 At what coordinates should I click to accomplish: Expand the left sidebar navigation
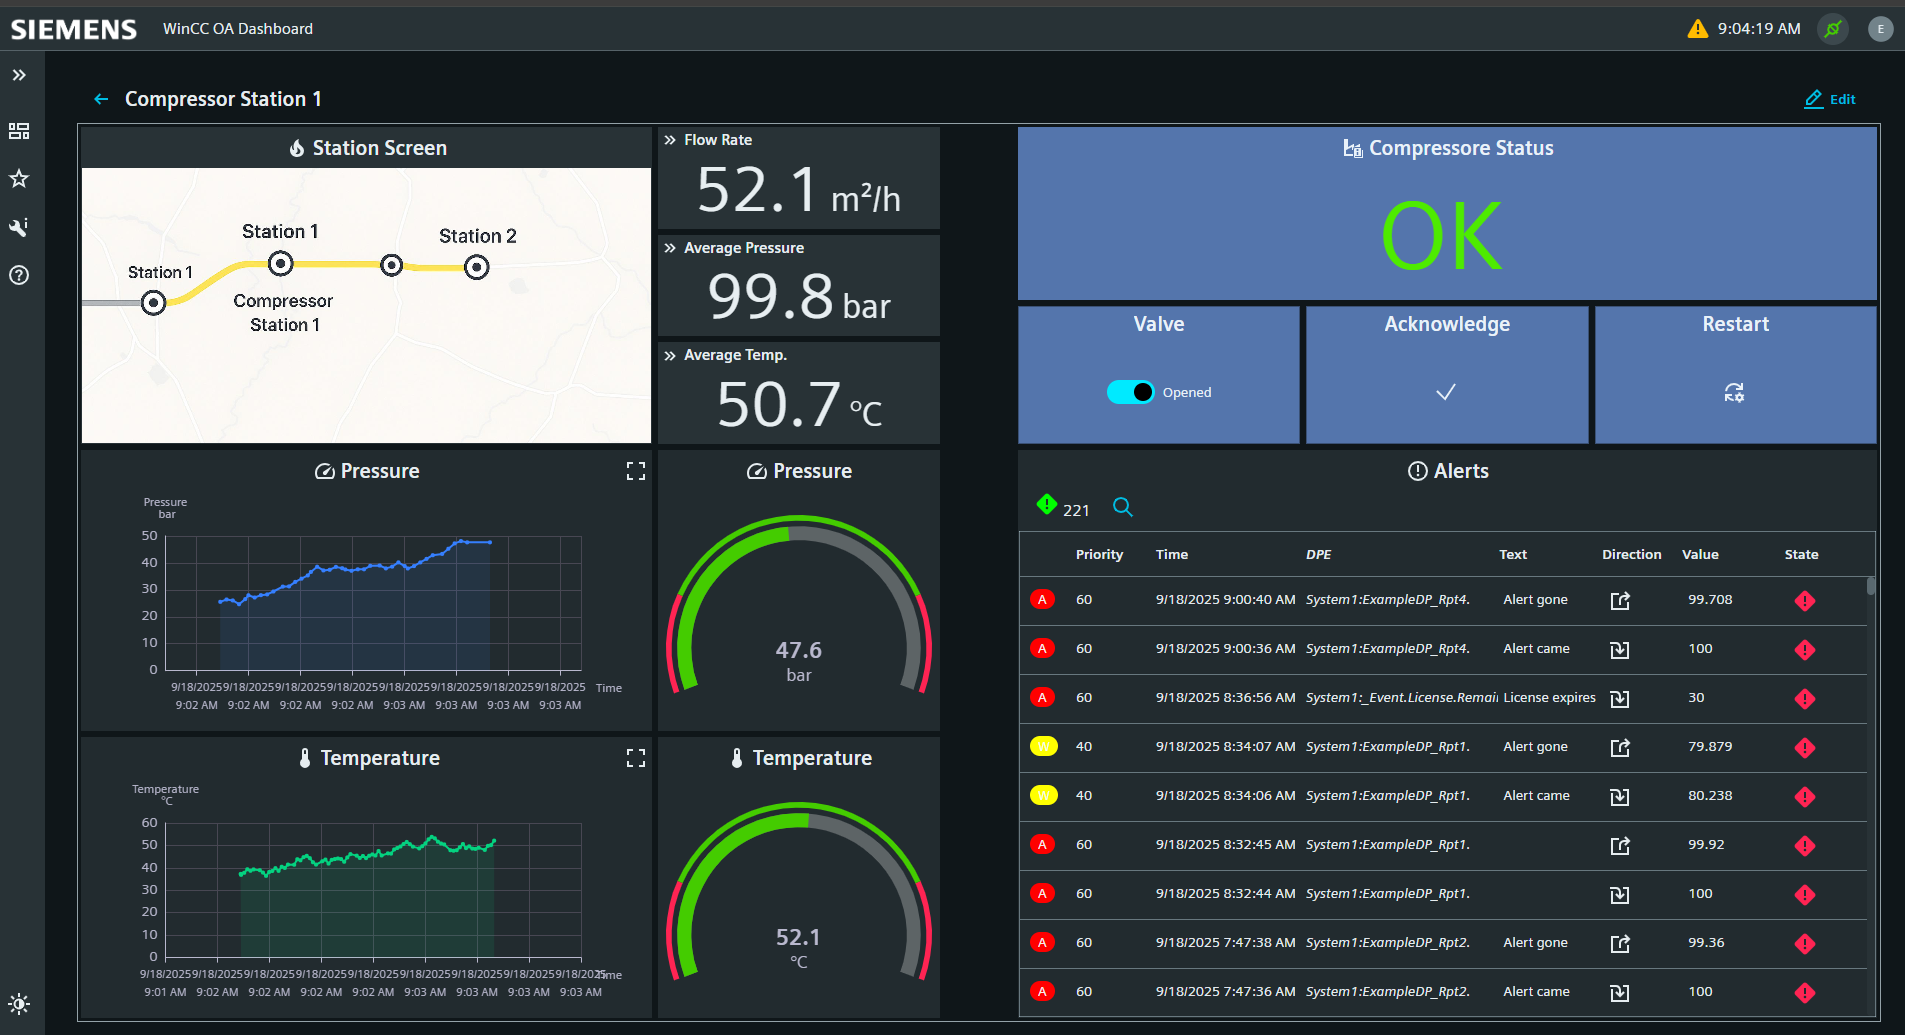[x=19, y=75]
